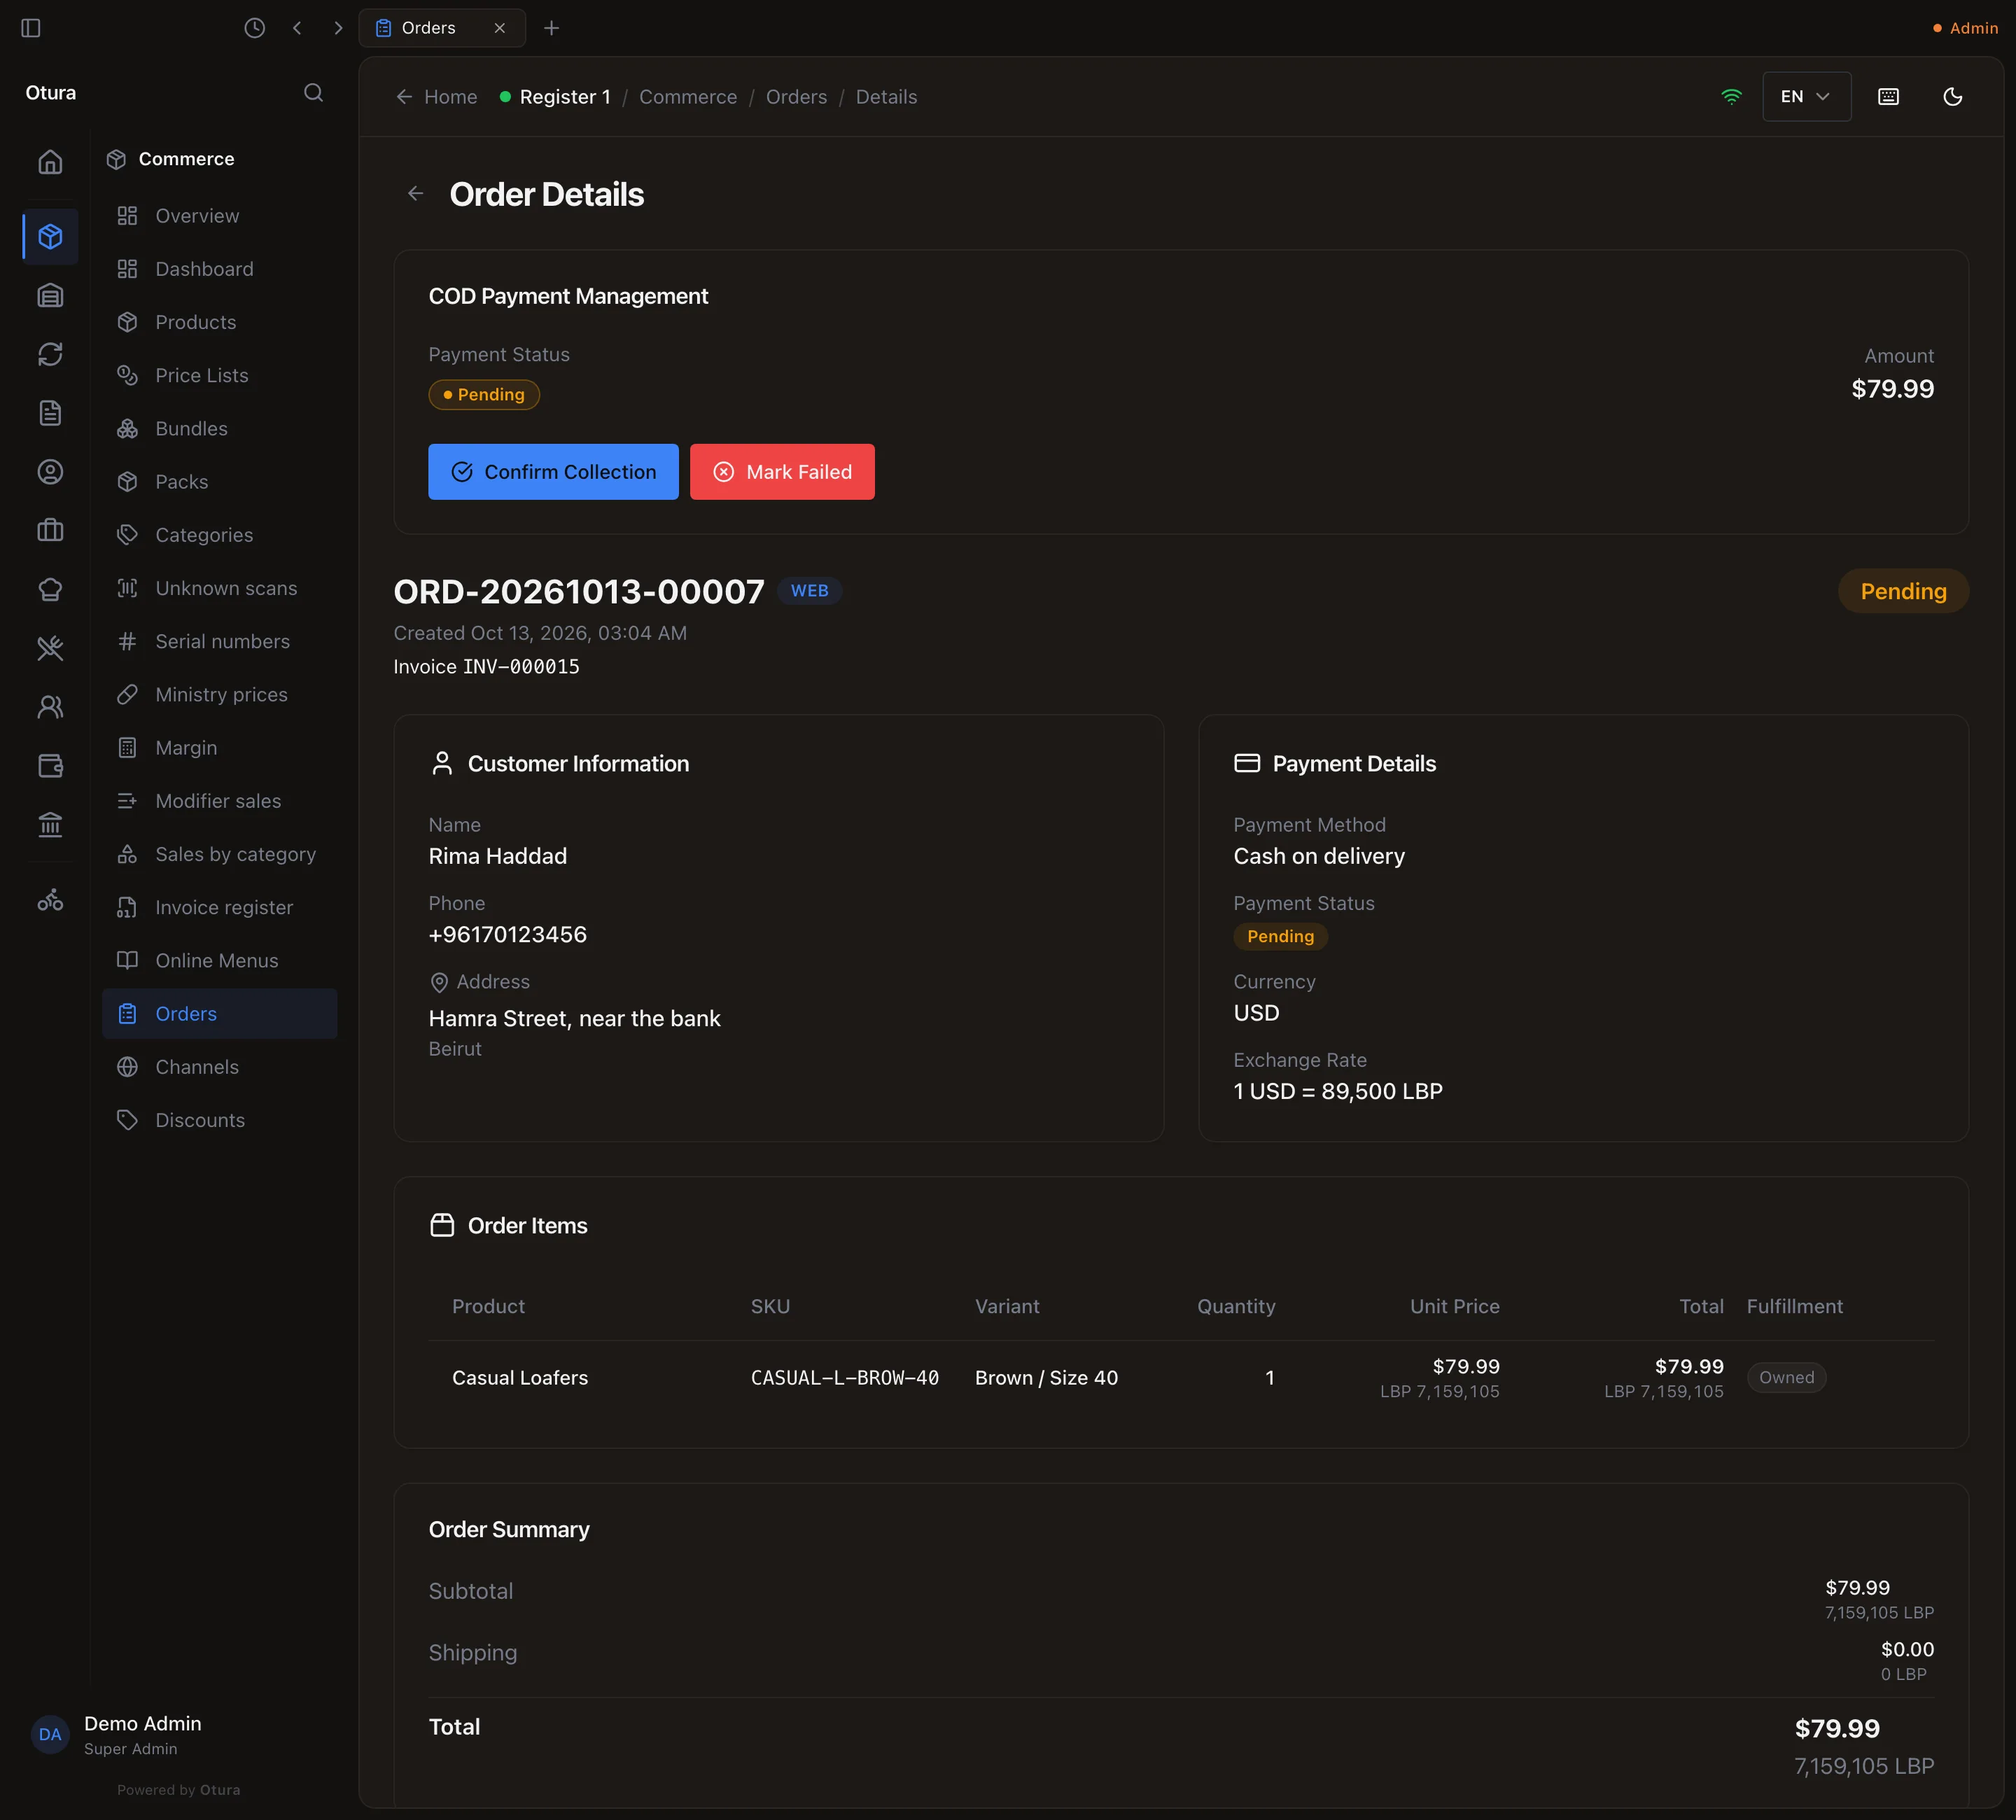Open Invoice register menu item
Viewport: 2016px width, 1820px height.
(219, 907)
